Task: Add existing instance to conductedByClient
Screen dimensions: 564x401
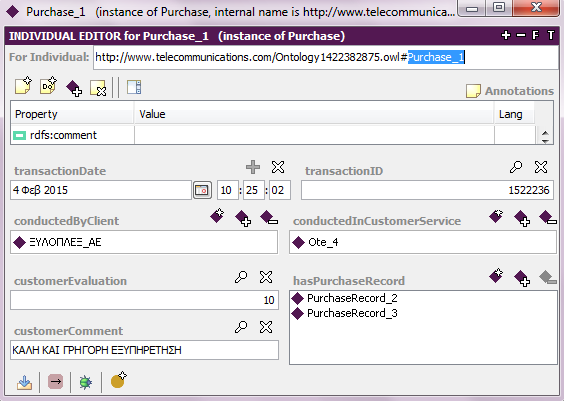Action: [x=243, y=218]
